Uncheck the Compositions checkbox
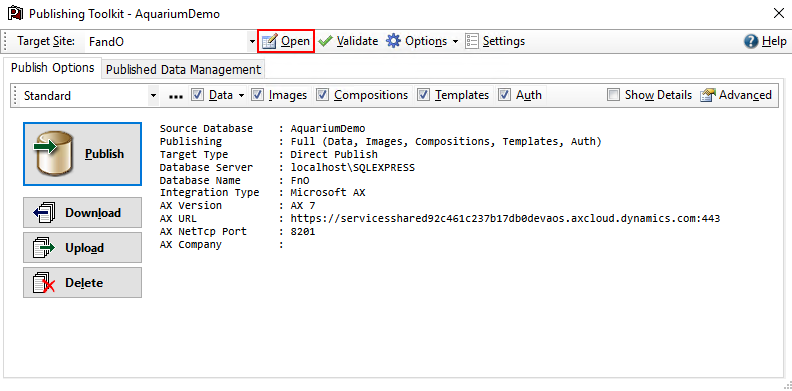 tap(322, 94)
